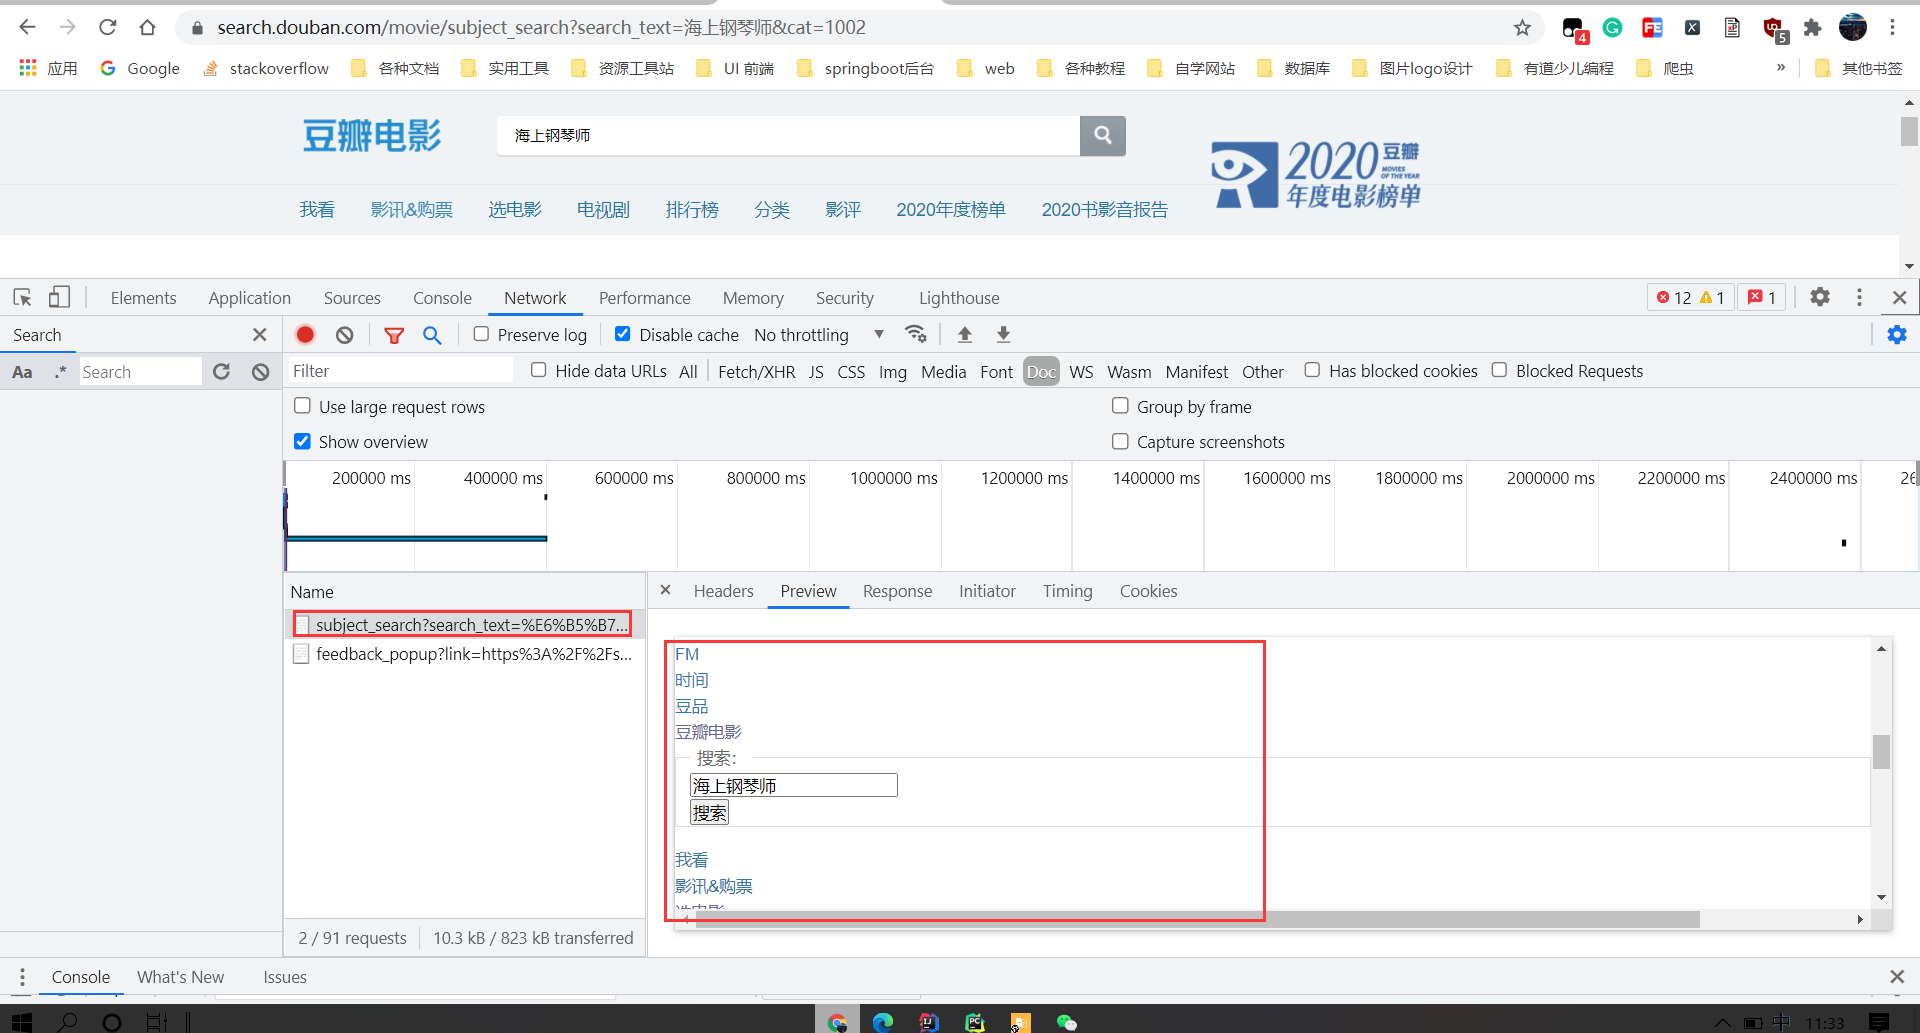The image size is (1920, 1033).
Task: Switch to the Console tab in DevTools
Action: (x=442, y=298)
